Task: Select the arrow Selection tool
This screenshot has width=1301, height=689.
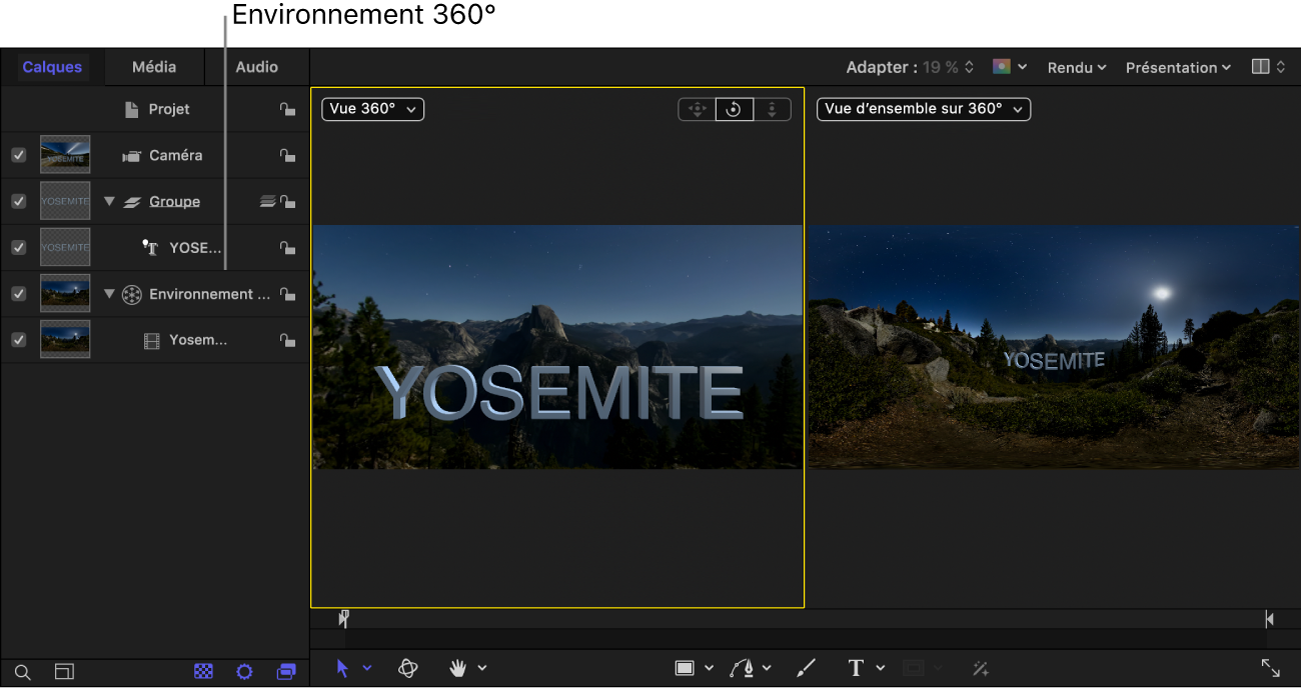Action: pyautogui.click(x=342, y=667)
